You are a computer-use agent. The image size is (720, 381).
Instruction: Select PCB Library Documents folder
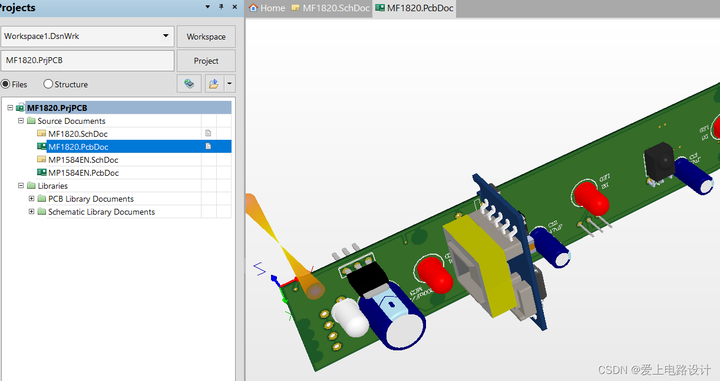[x=91, y=199]
